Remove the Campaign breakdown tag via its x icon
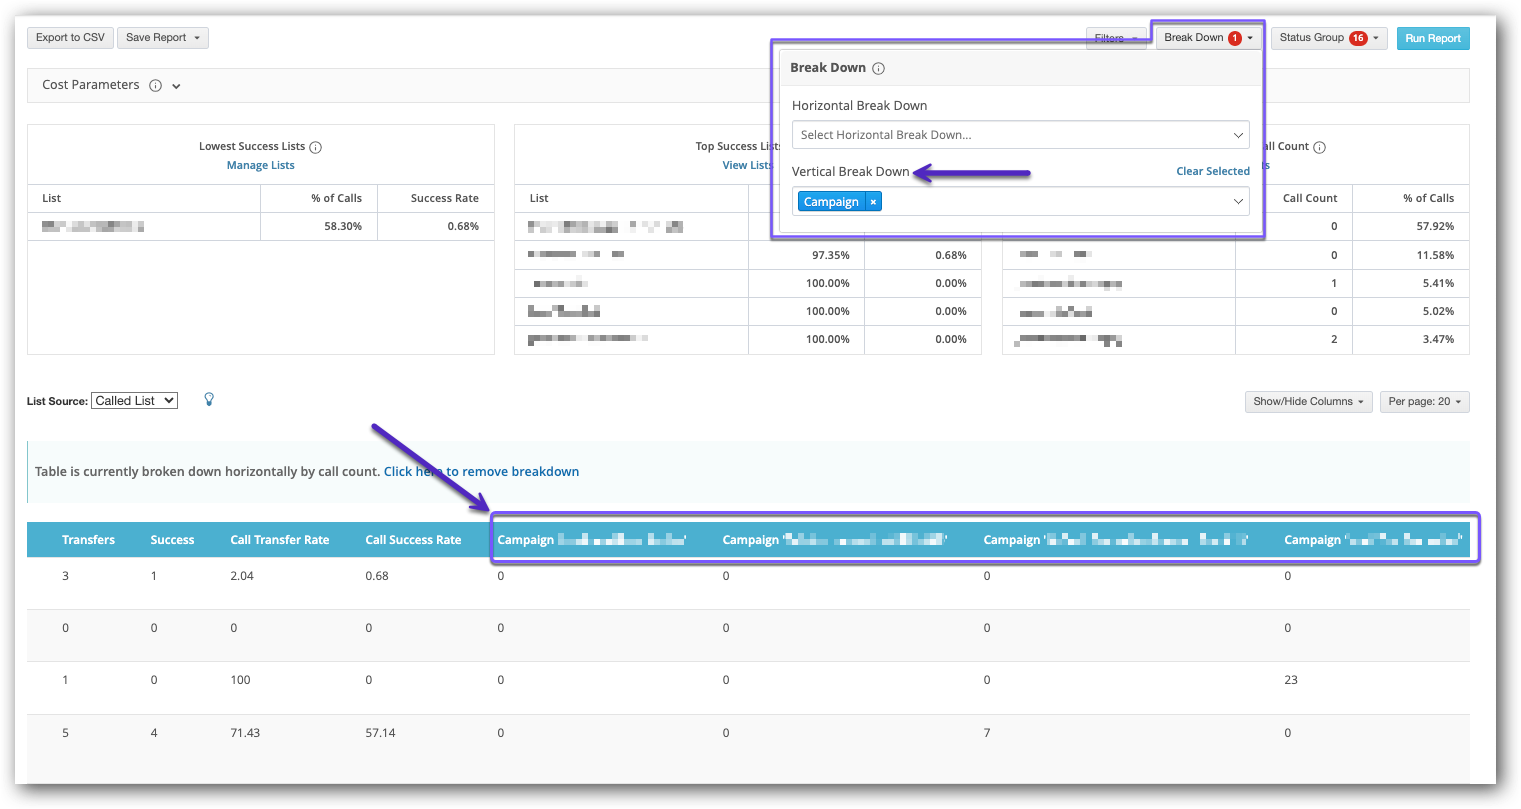 tap(873, 201)
